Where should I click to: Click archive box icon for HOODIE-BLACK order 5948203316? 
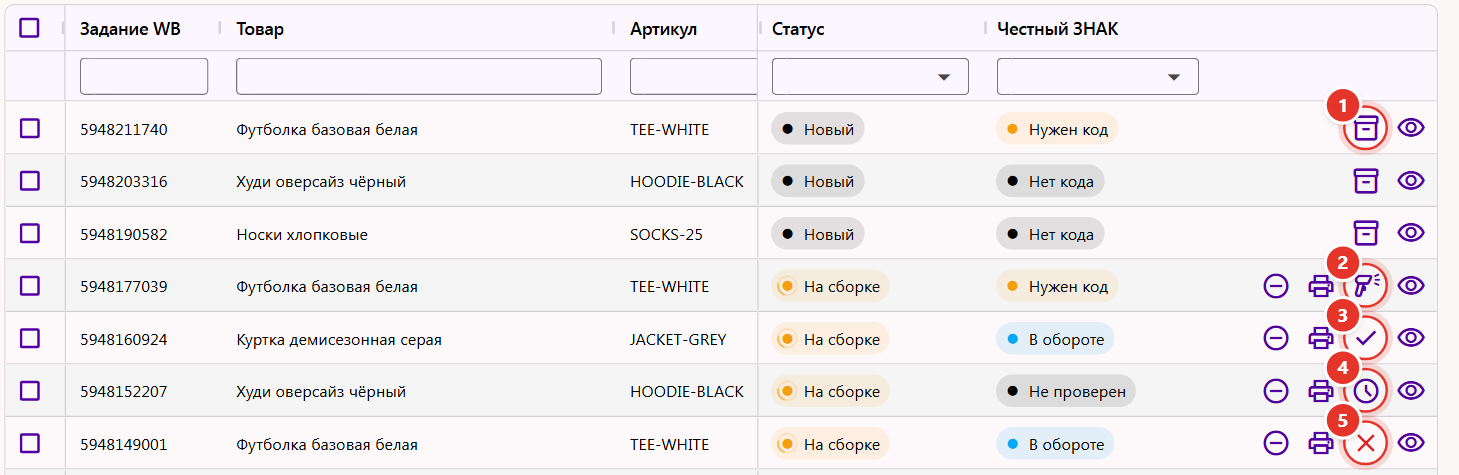(1365, 180)
